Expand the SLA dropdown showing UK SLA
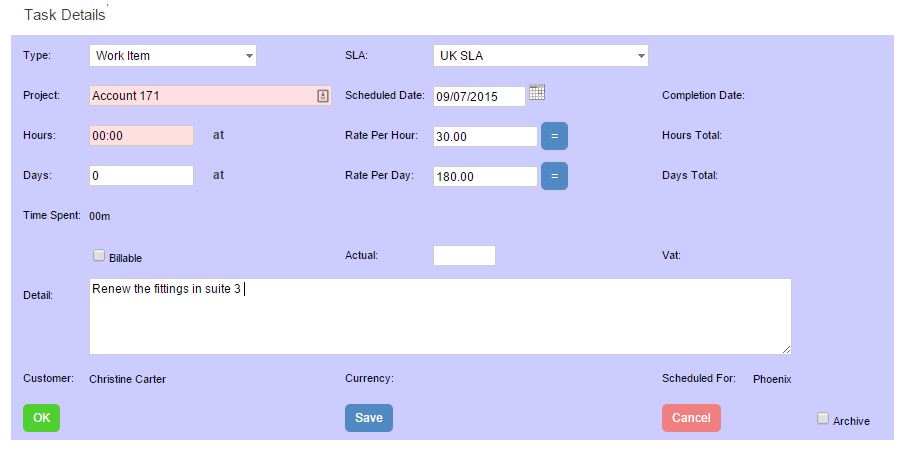Image resolution: width=905 pixels, height=453 pixels. click(540, 56)
